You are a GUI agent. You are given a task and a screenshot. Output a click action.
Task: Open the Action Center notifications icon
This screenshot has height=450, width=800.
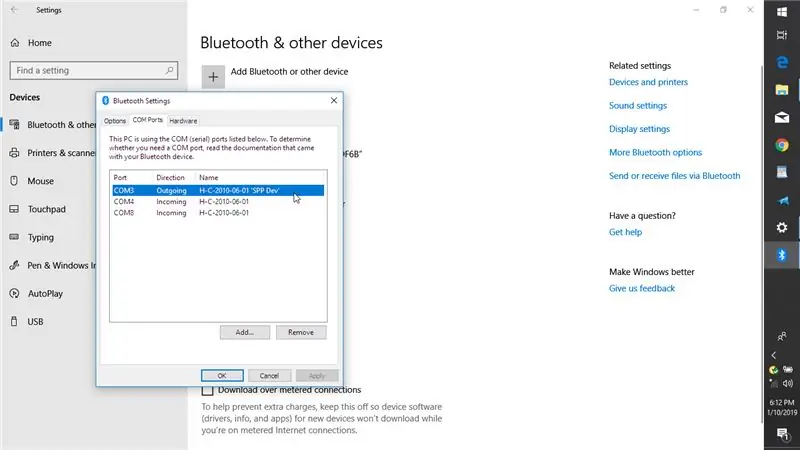(782, 434)
